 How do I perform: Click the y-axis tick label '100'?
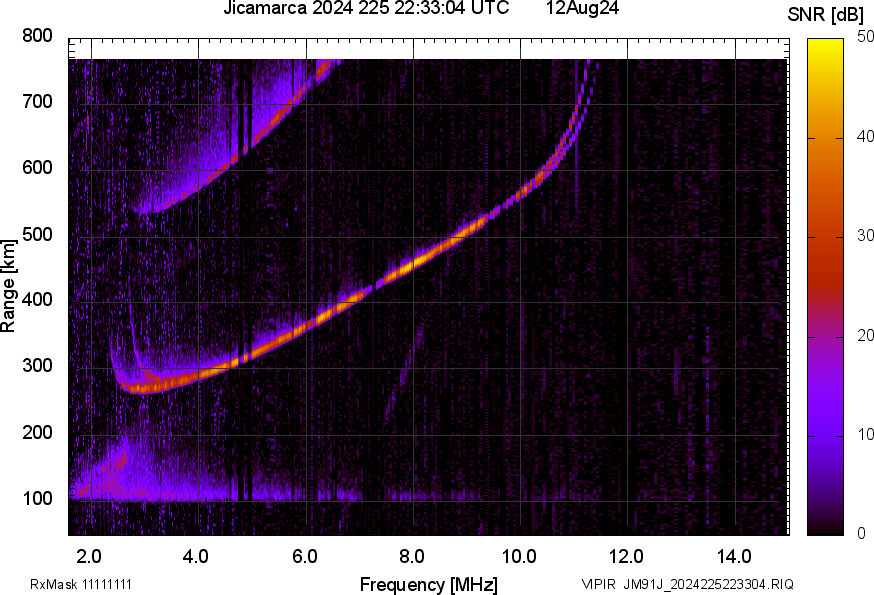click(x=37, y=498)
